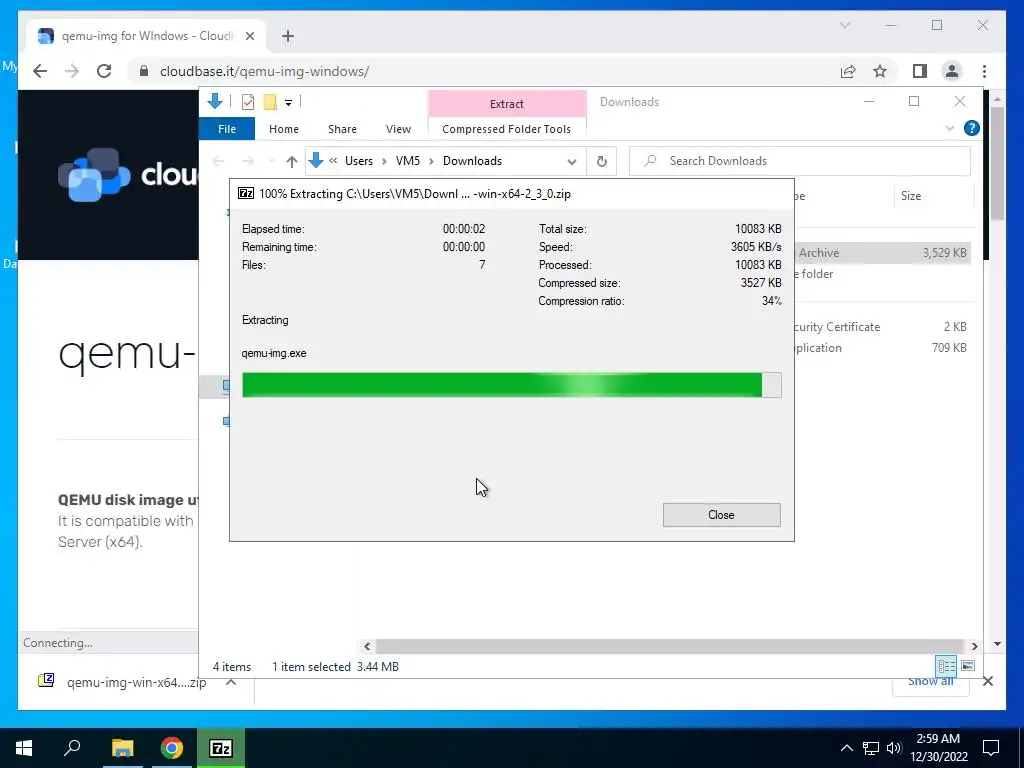The image size is (1024, 768).
Task: Select the Security Certificate row of 2 KB
Action: (x=882, y=327)
